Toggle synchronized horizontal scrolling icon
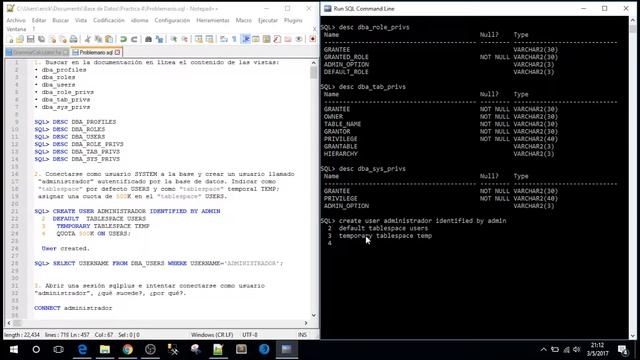The width and height of the screenshot is (640, 360). [x=209, y=39]
